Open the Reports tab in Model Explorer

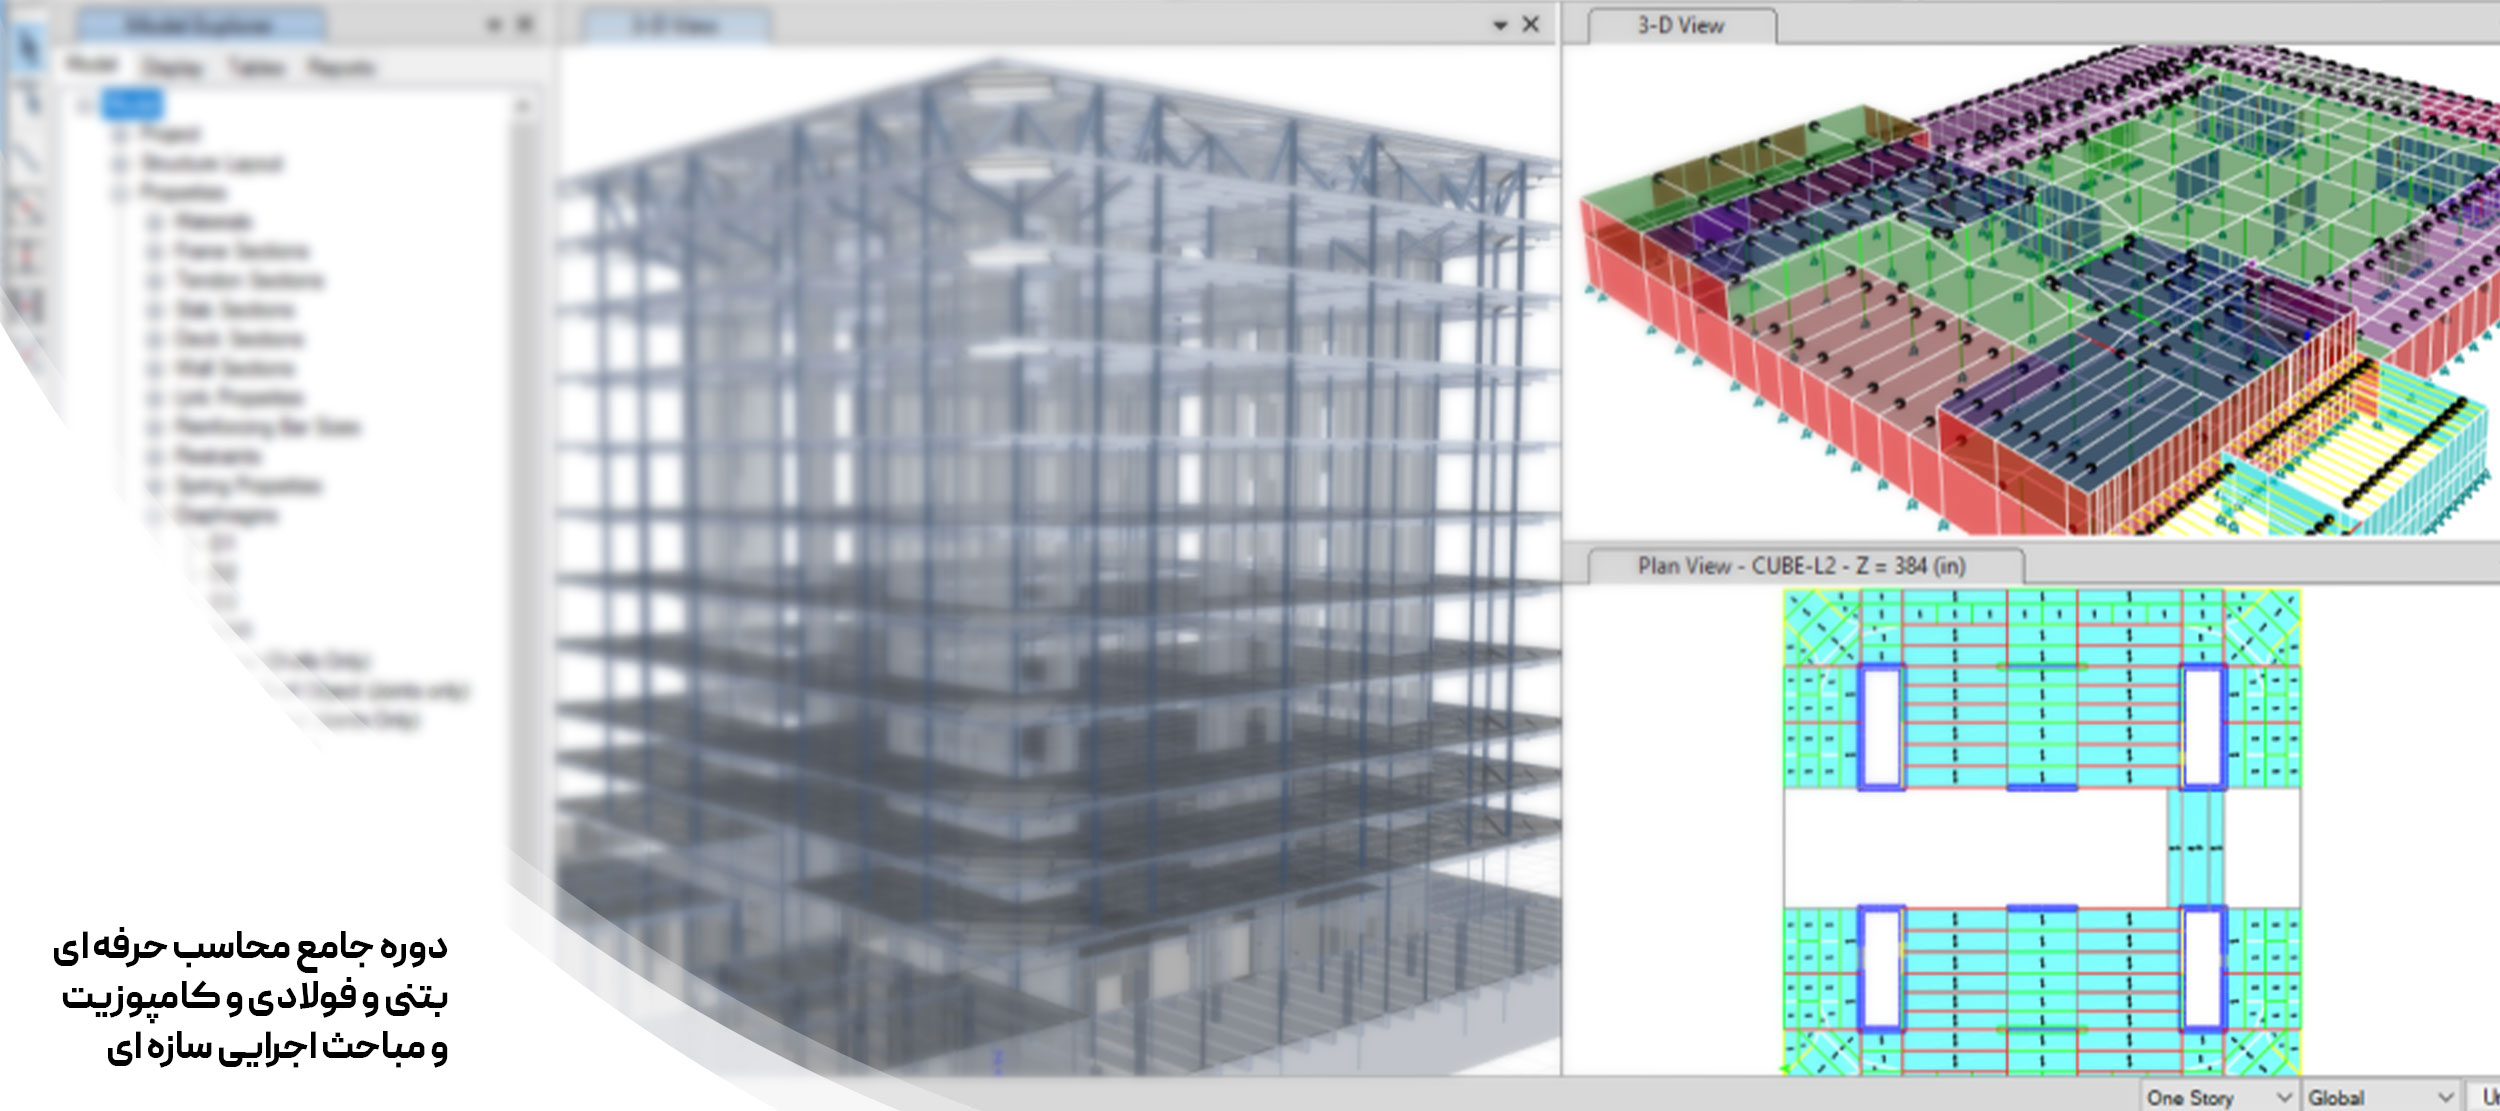341,68
